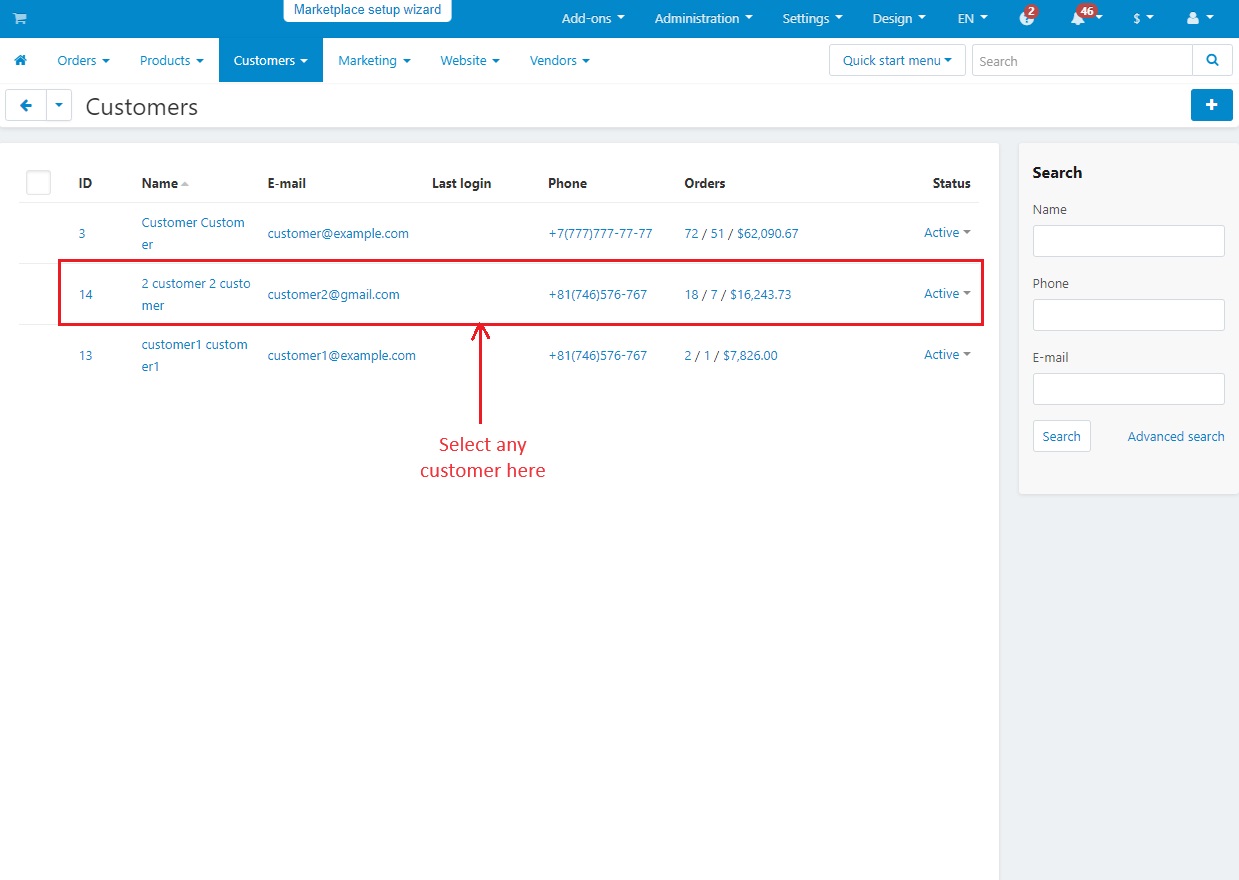Open the pie chart icon with badge 2
This screenshot has height=880, width=1239.
pos(1027,18)
